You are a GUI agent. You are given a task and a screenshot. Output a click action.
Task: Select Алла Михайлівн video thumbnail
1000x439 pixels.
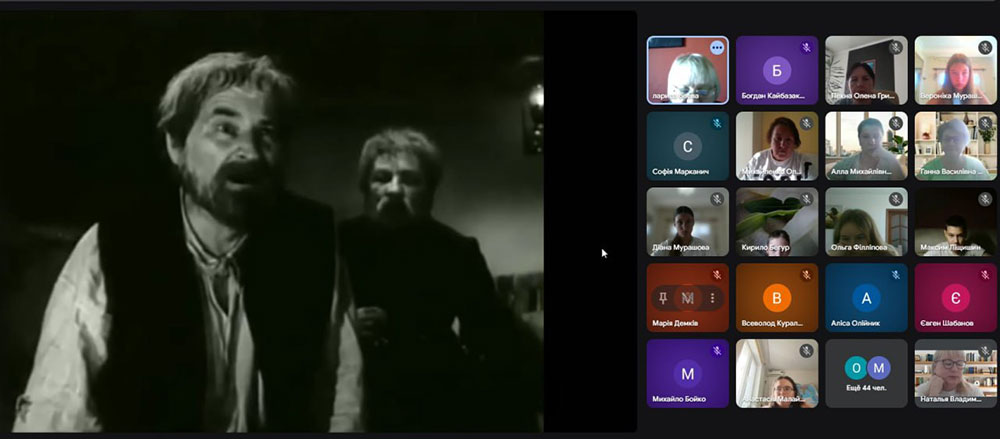(x=866, y=146)
